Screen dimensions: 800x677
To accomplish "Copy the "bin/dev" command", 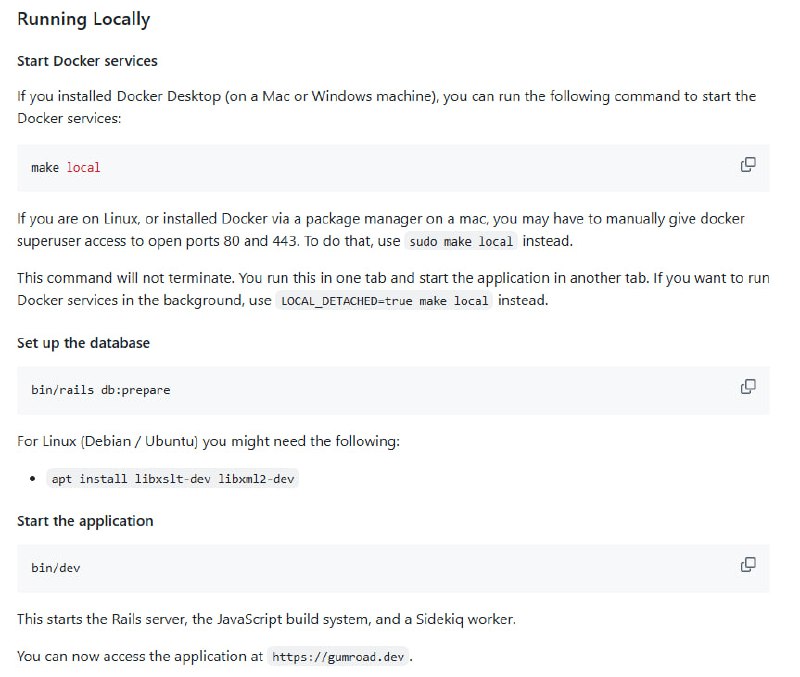I will pyautogui.click(x=747, y=565).
